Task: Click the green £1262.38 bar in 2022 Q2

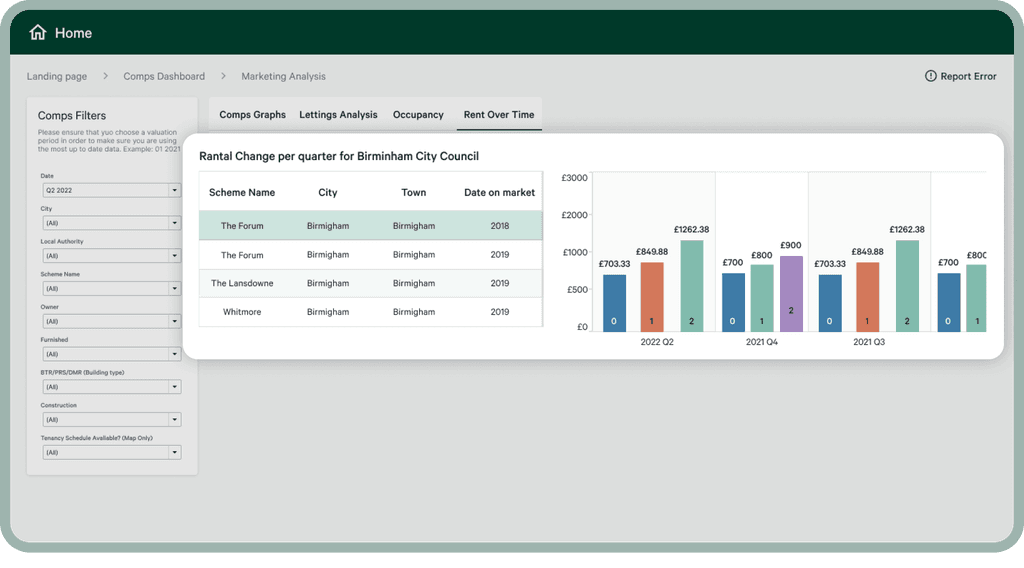Action: coord(692,286)
